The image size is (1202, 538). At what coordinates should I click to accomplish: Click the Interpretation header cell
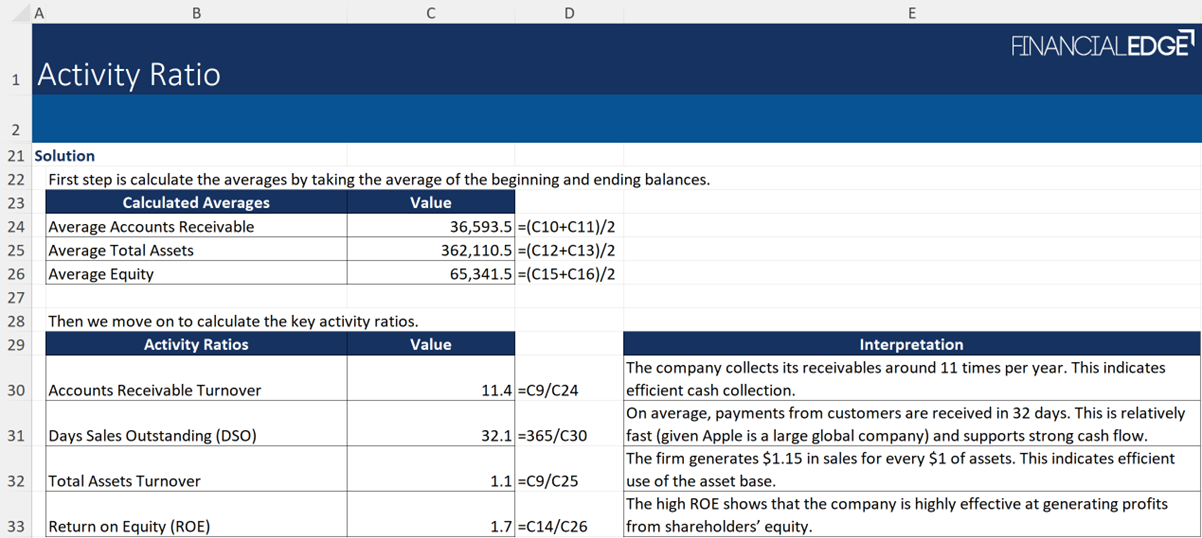pos(911,345)
